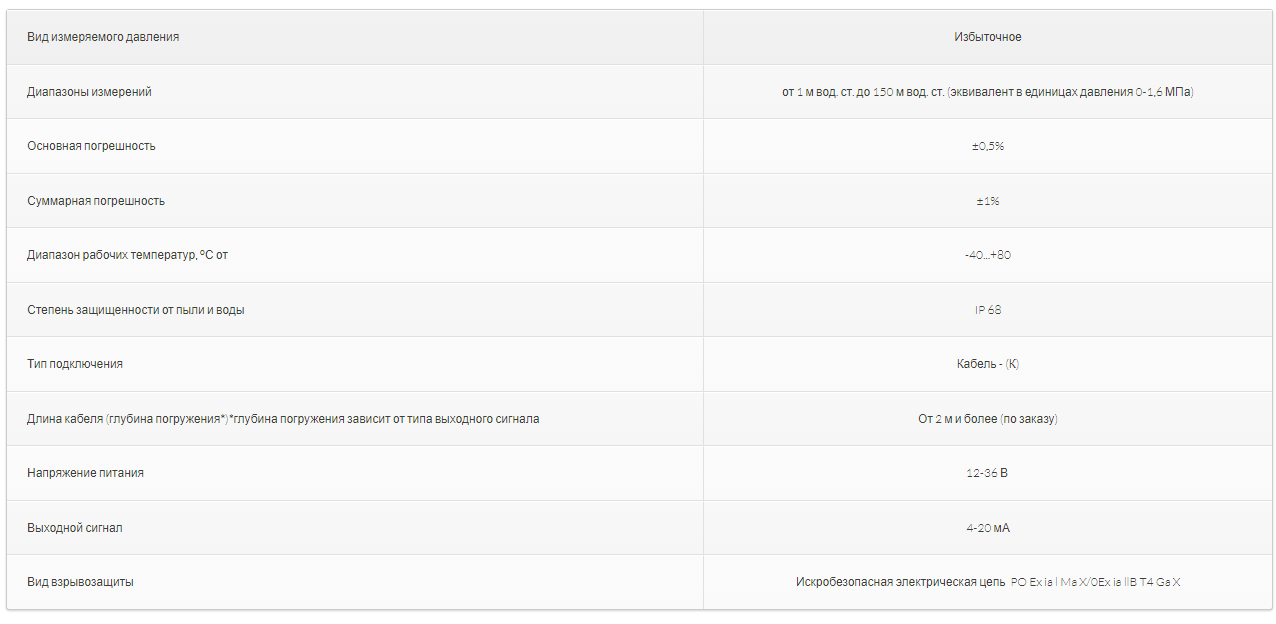Select 'От 2 м и более (по заказу)'
Image resolution: width=1276 pixels, height=624 pixels.
click(x=987, y=419)
